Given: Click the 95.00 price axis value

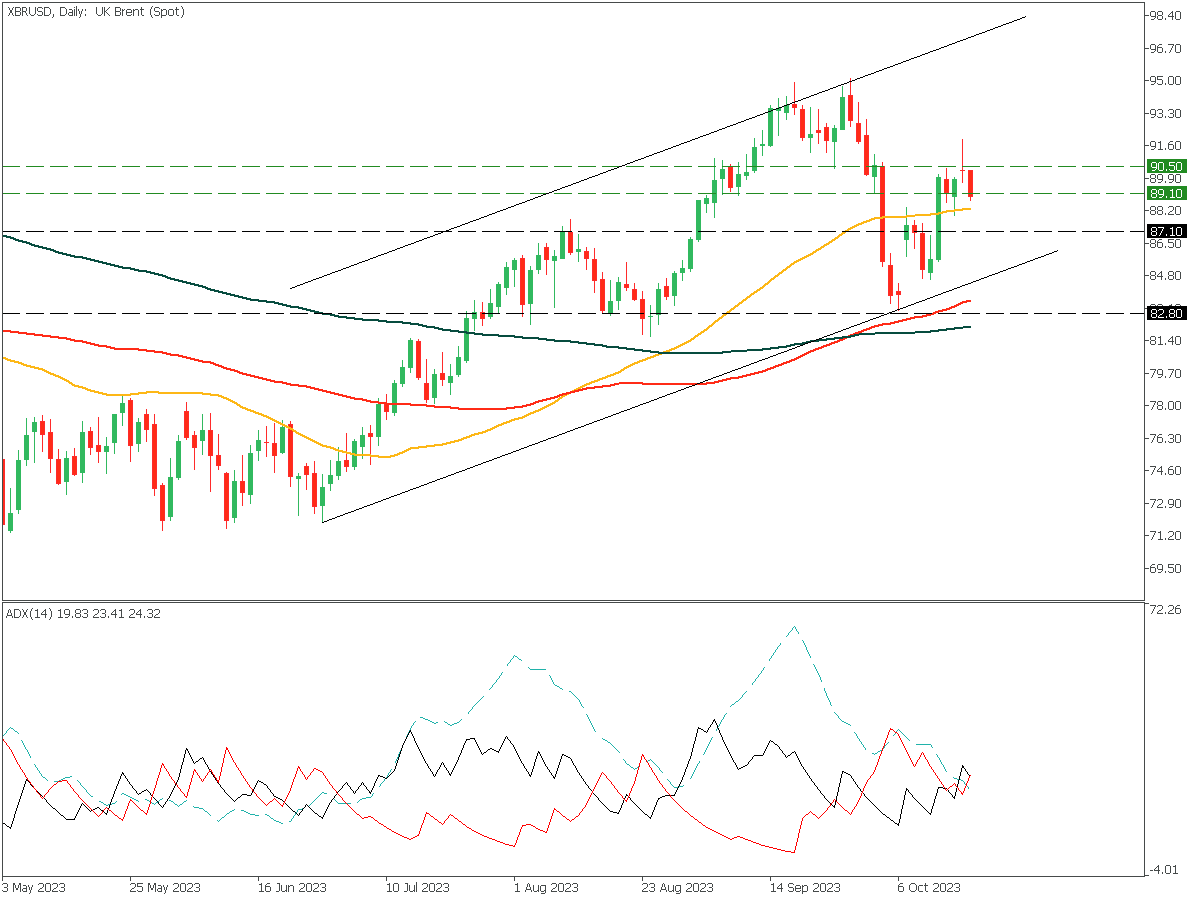Looking at the screenshot, I should 1166,81.
